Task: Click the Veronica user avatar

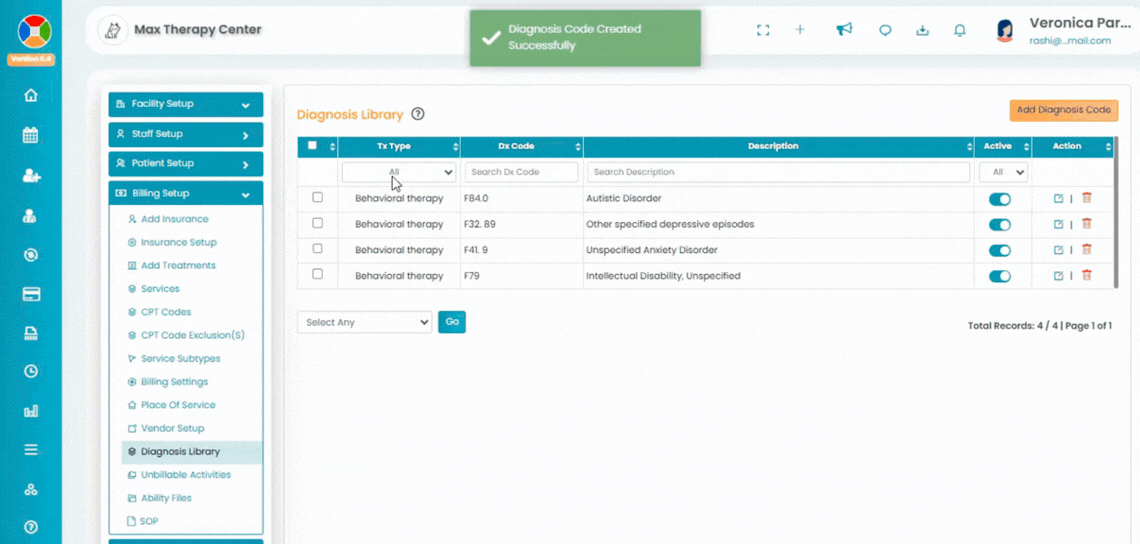Action: pyautogui.click(x=1005, y=31)
